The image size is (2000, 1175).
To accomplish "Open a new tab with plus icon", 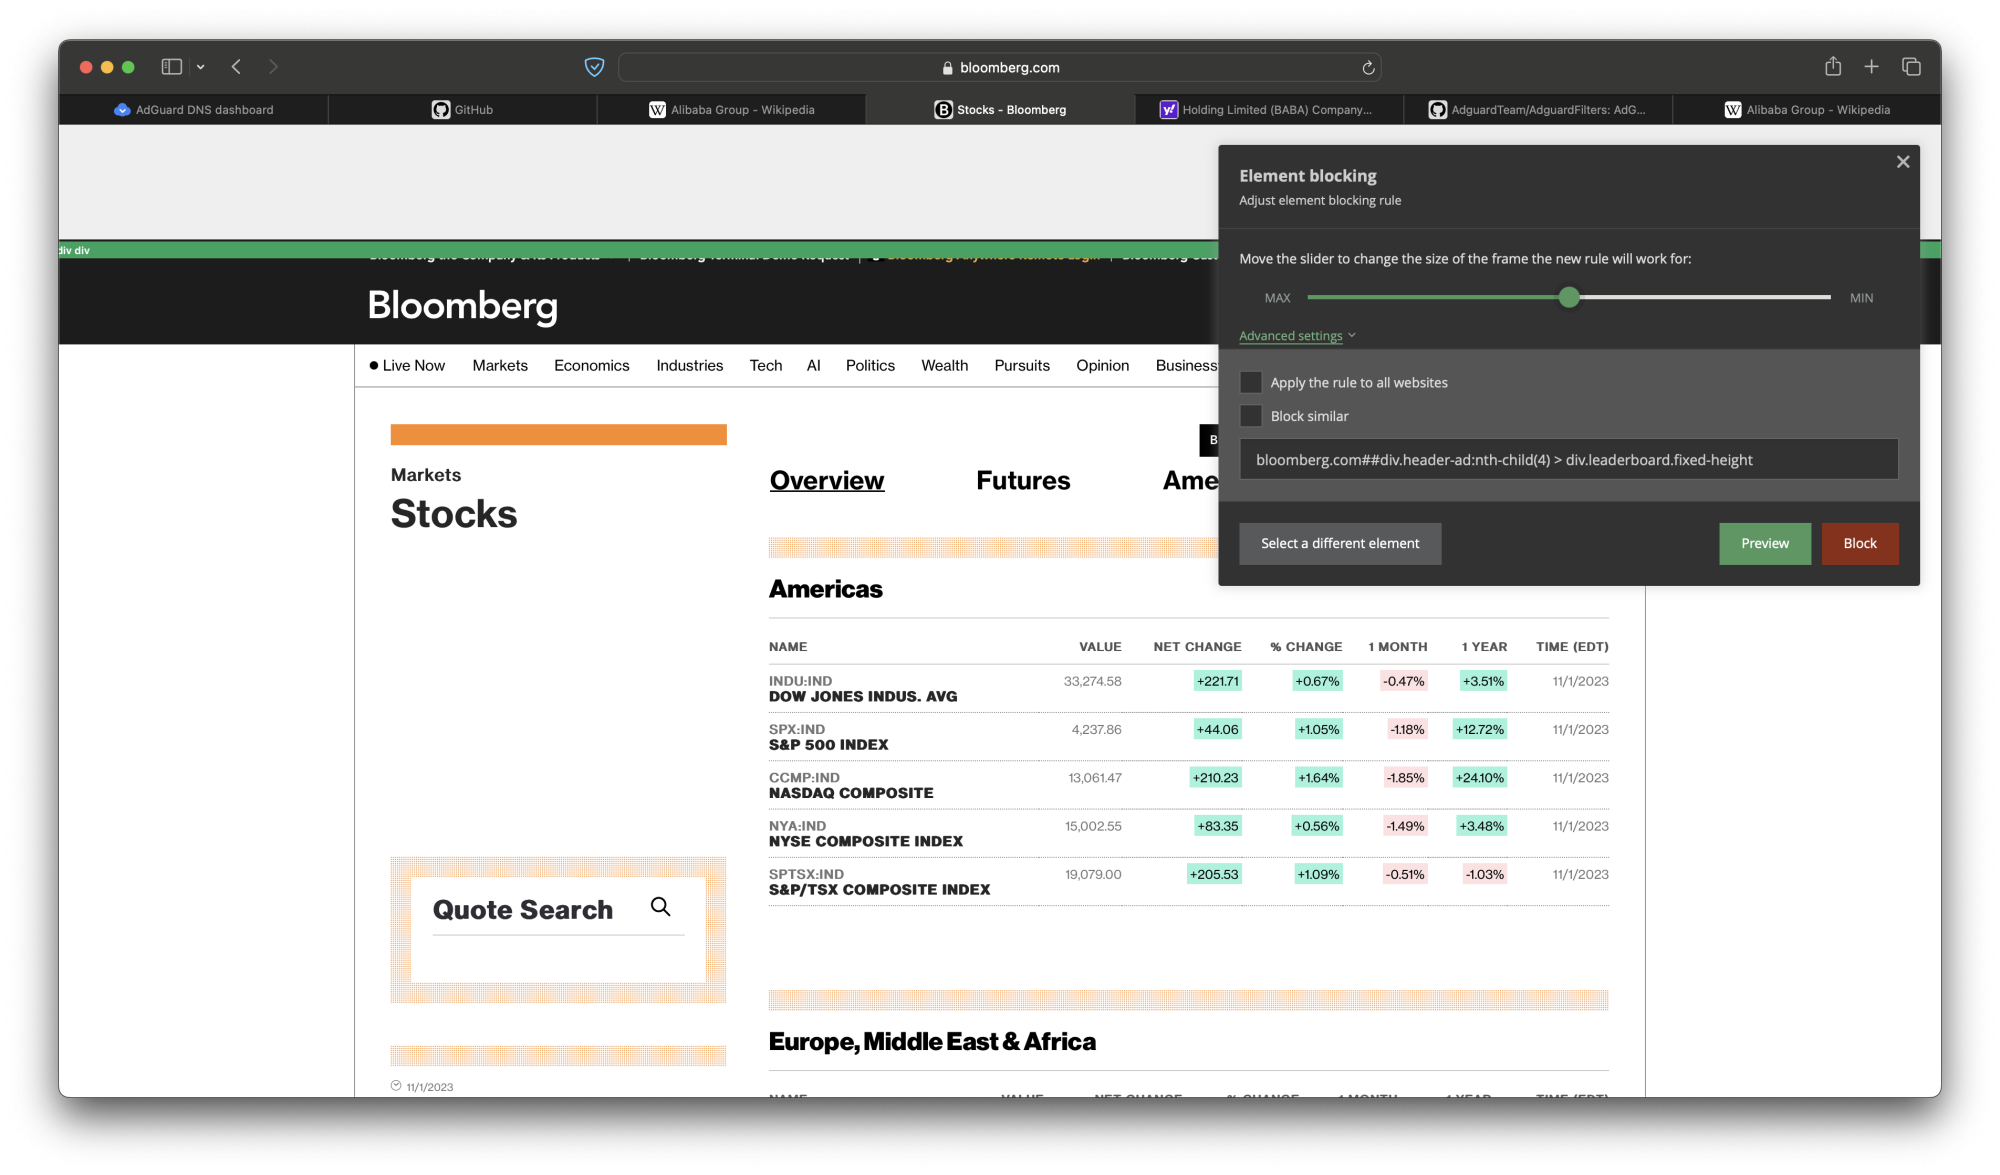I will pos(1871,66).
